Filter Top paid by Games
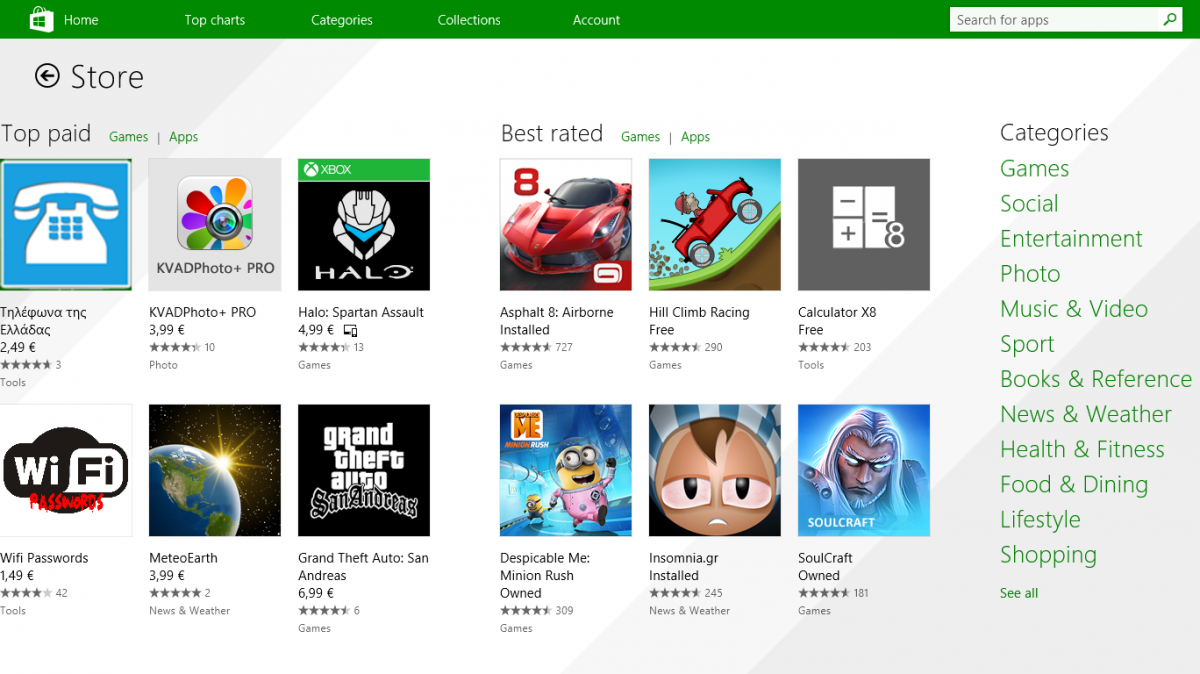Viewport: 1200px width, 674px height. [x=128, y=137]
